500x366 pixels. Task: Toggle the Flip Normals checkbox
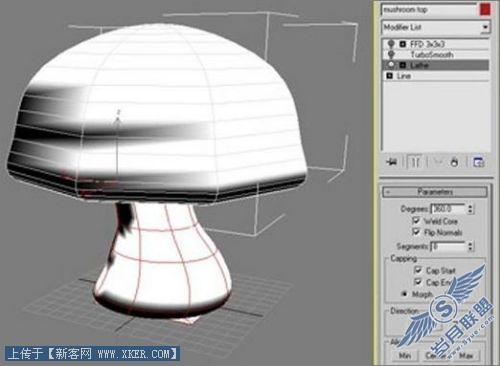pos(416,232)
